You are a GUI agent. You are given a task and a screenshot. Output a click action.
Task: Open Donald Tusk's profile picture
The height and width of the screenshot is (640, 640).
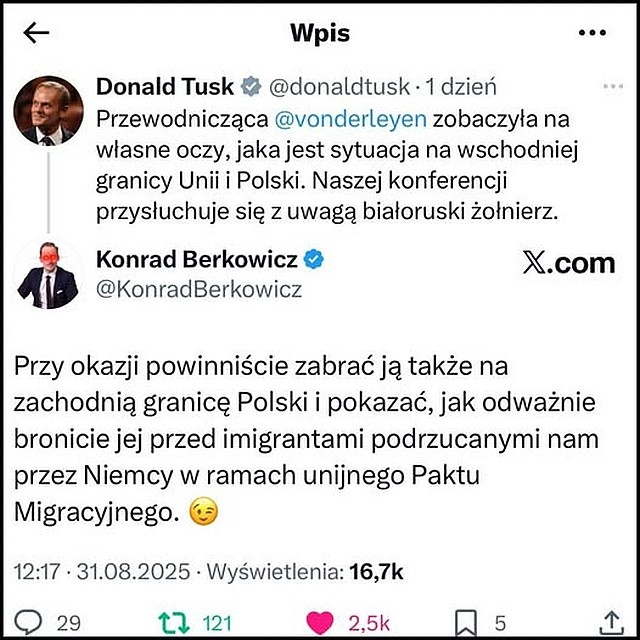48,111
